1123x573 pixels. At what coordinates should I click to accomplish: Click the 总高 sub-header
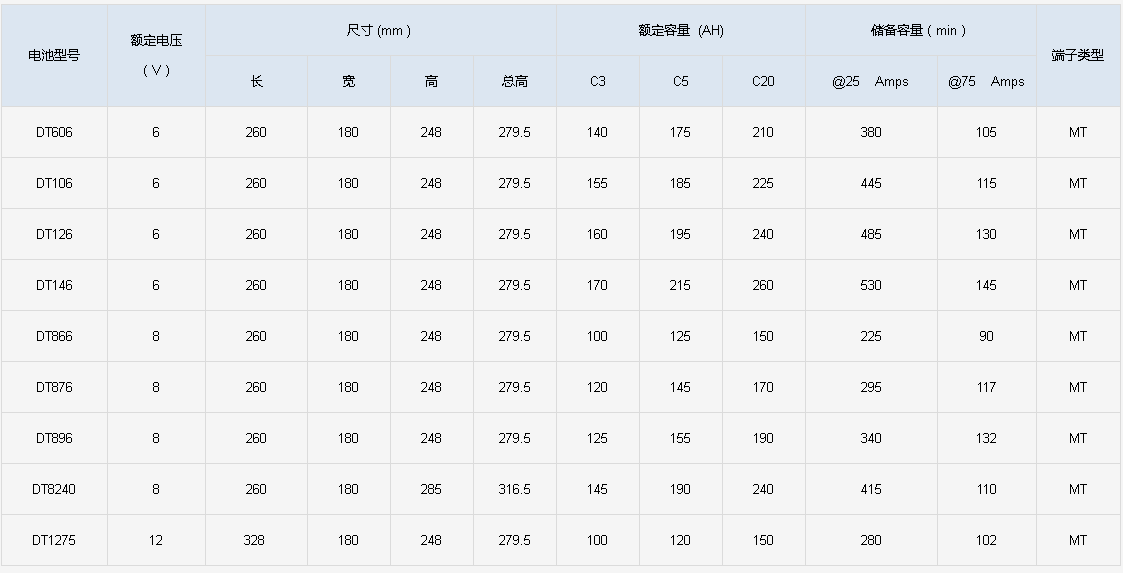click(x=514, y=81)
